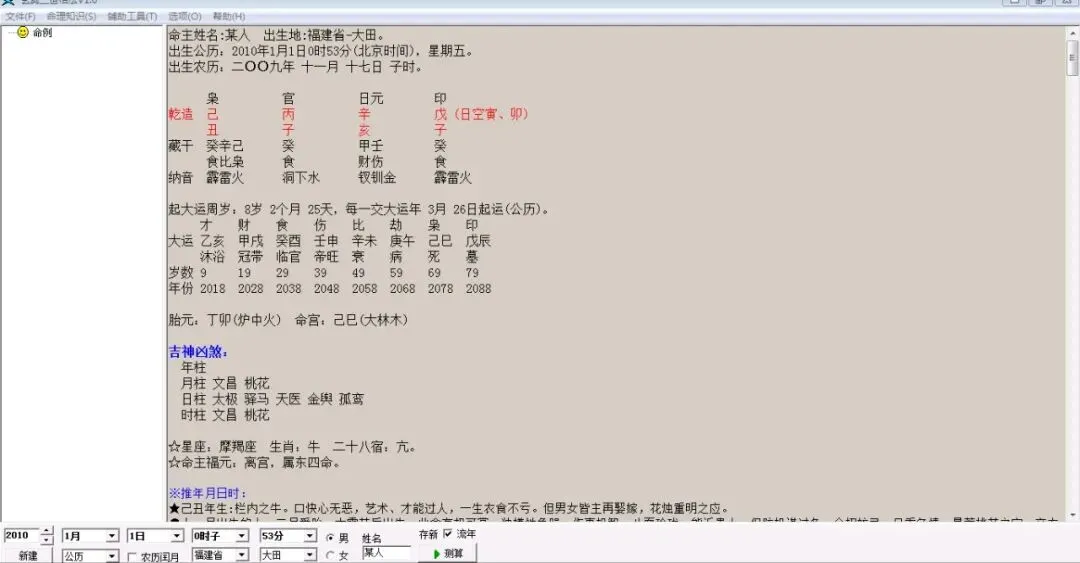
Task: Select the 女 radio button
Action: (x=330, y=555)
